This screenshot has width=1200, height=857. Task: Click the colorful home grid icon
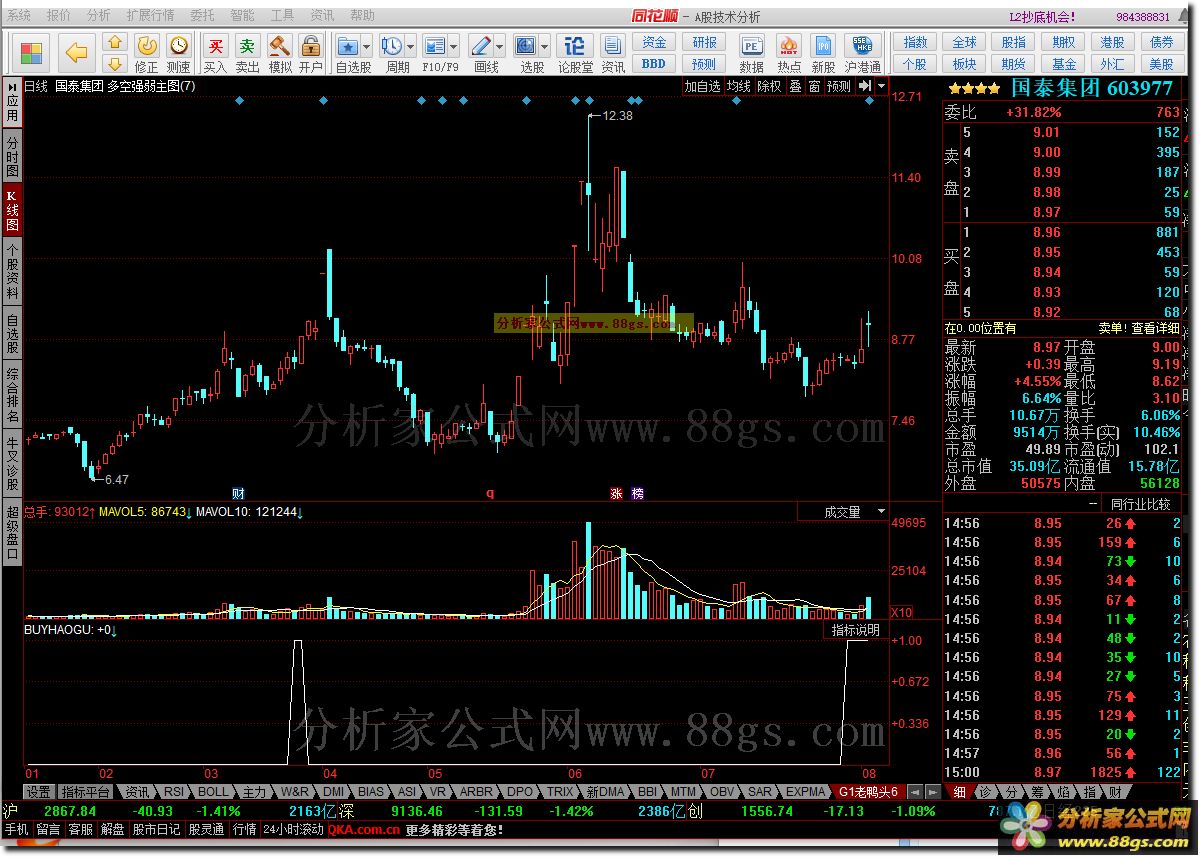point(32,52)
